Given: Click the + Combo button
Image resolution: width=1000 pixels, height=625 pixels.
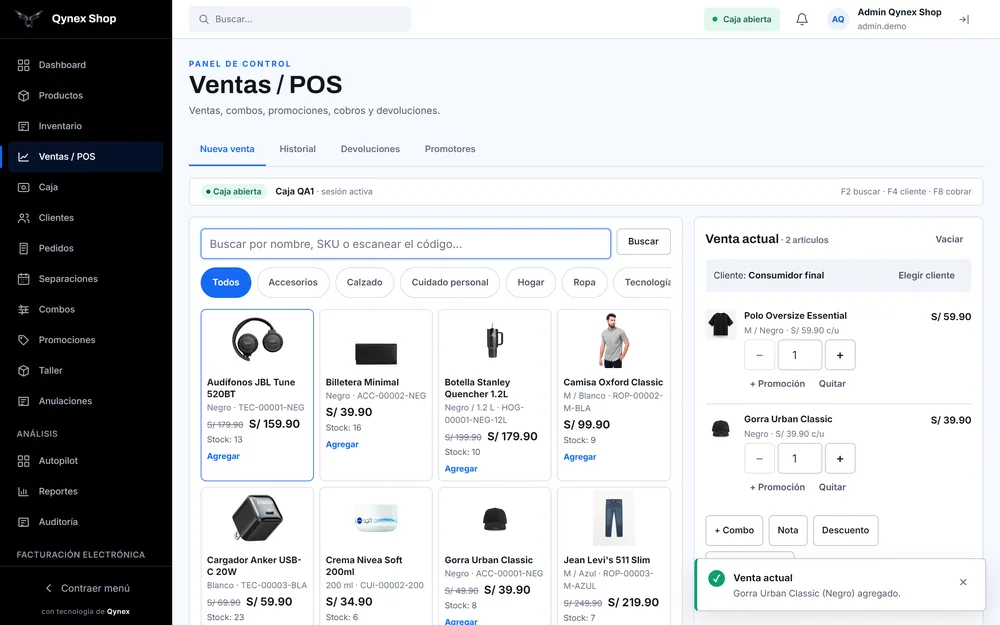Looking at the screenshot, I should click(x=734, y=531).
